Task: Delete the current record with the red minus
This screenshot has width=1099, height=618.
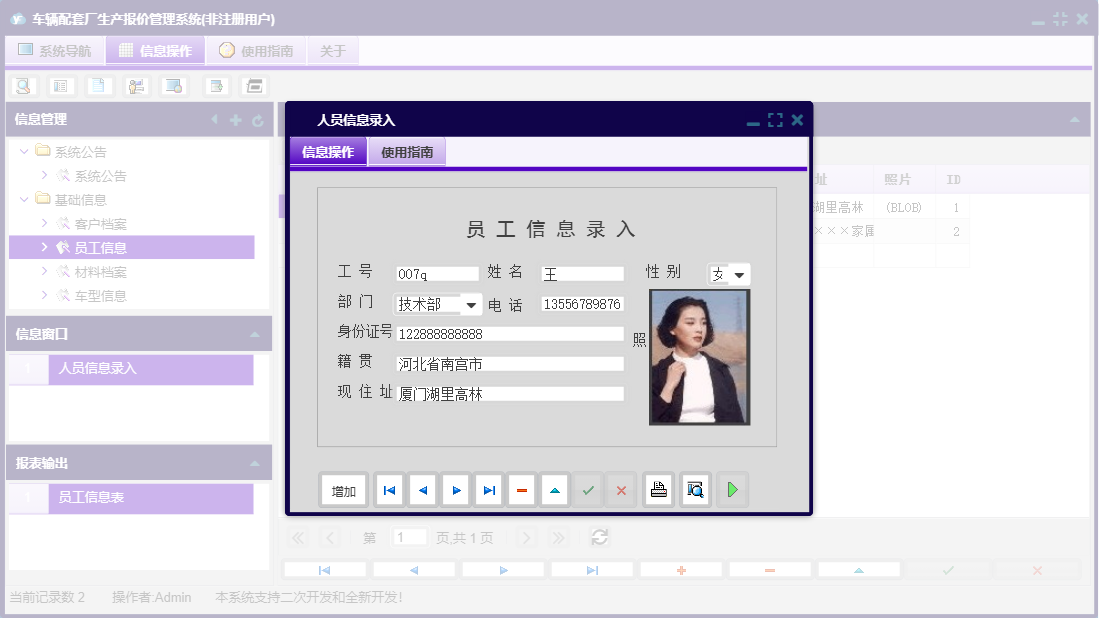Action: 522,489
